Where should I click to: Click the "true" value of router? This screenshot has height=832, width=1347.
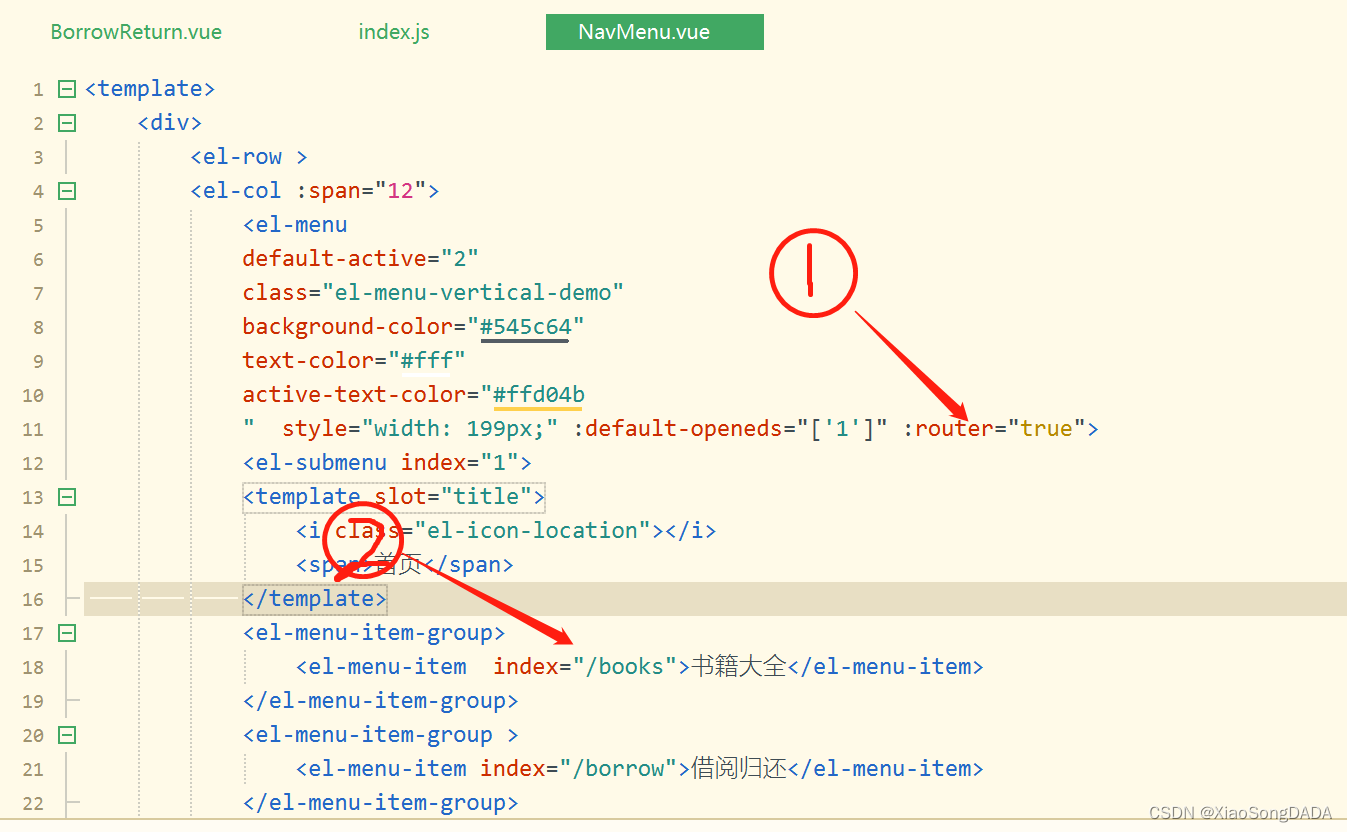pos(1046,429)
